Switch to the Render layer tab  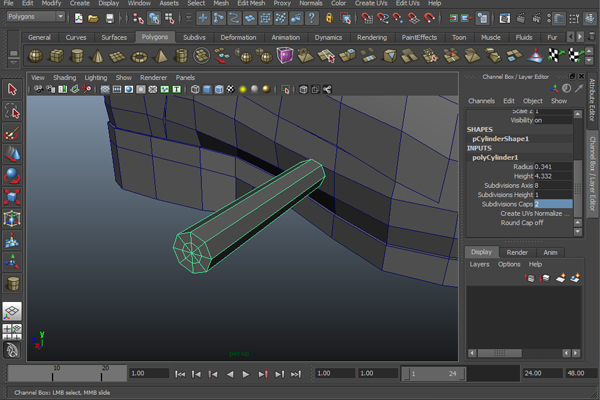[517, 252]
